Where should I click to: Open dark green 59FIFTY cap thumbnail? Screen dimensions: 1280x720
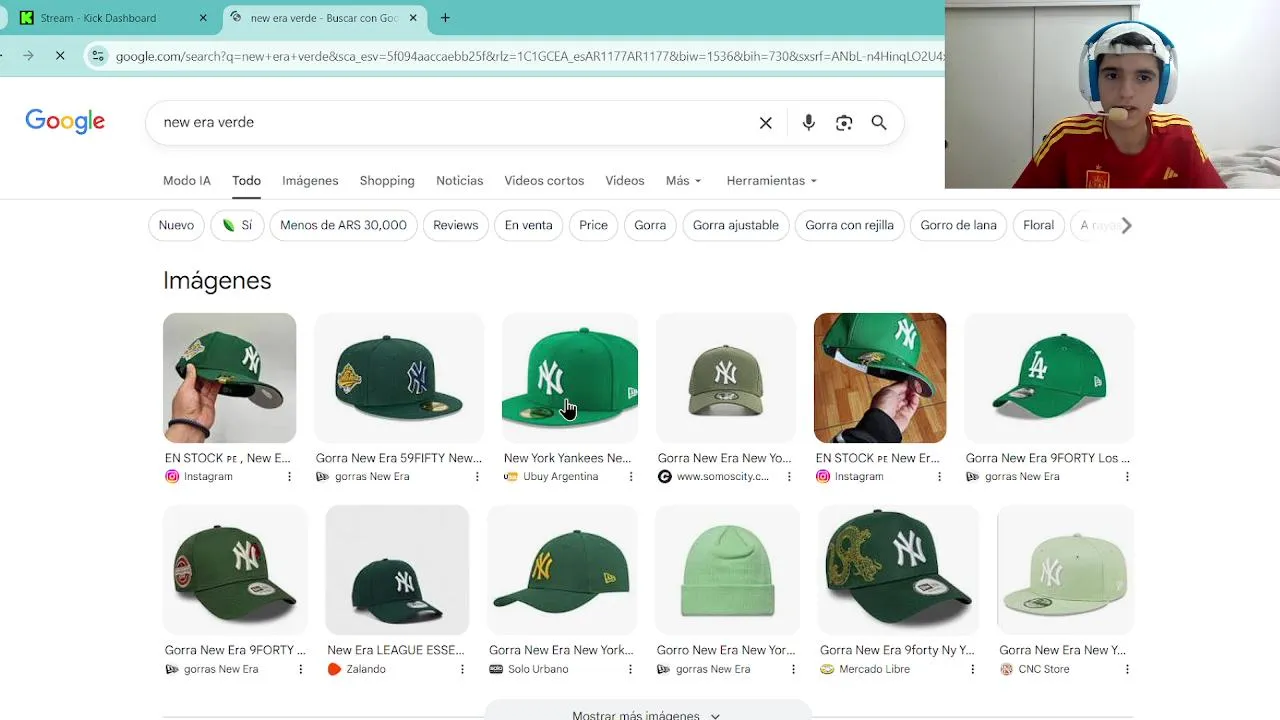399,378
